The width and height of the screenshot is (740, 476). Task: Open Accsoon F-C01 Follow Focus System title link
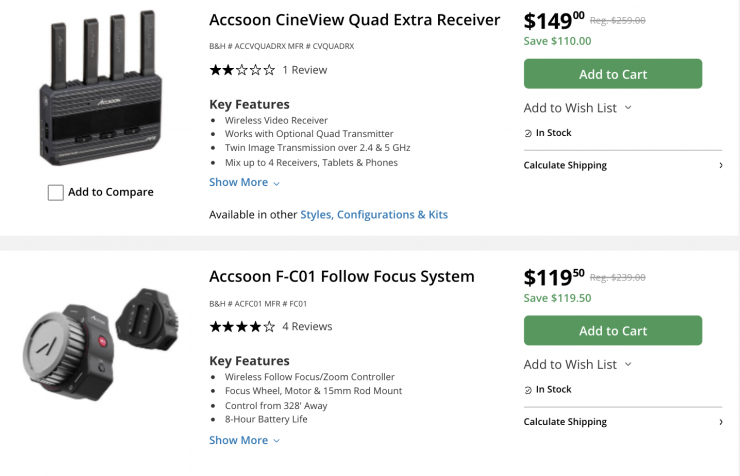coord(341,276)
